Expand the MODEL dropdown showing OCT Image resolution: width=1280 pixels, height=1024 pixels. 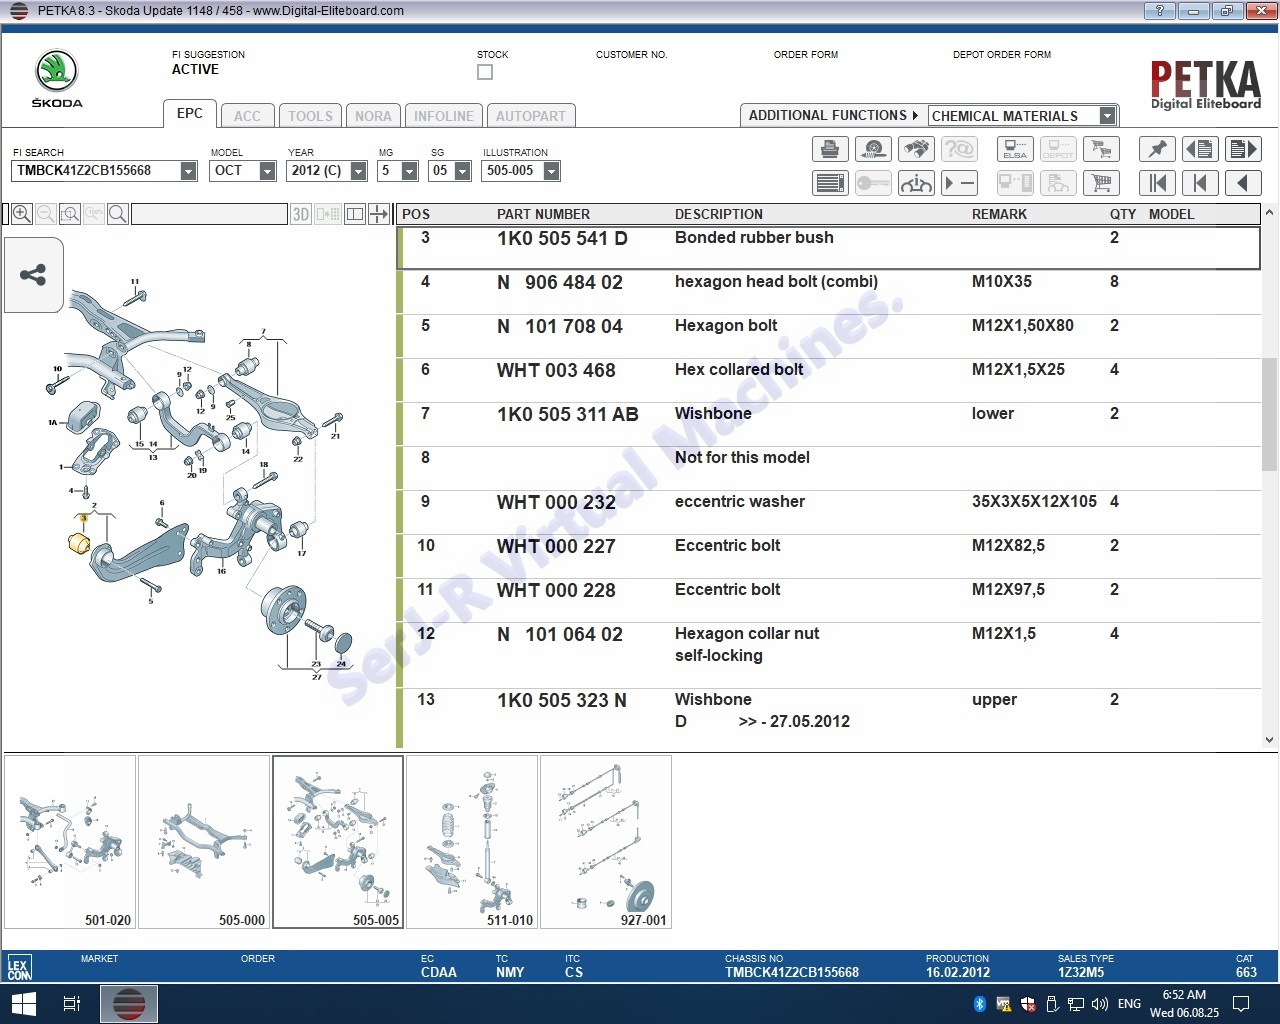pos(267,171)
